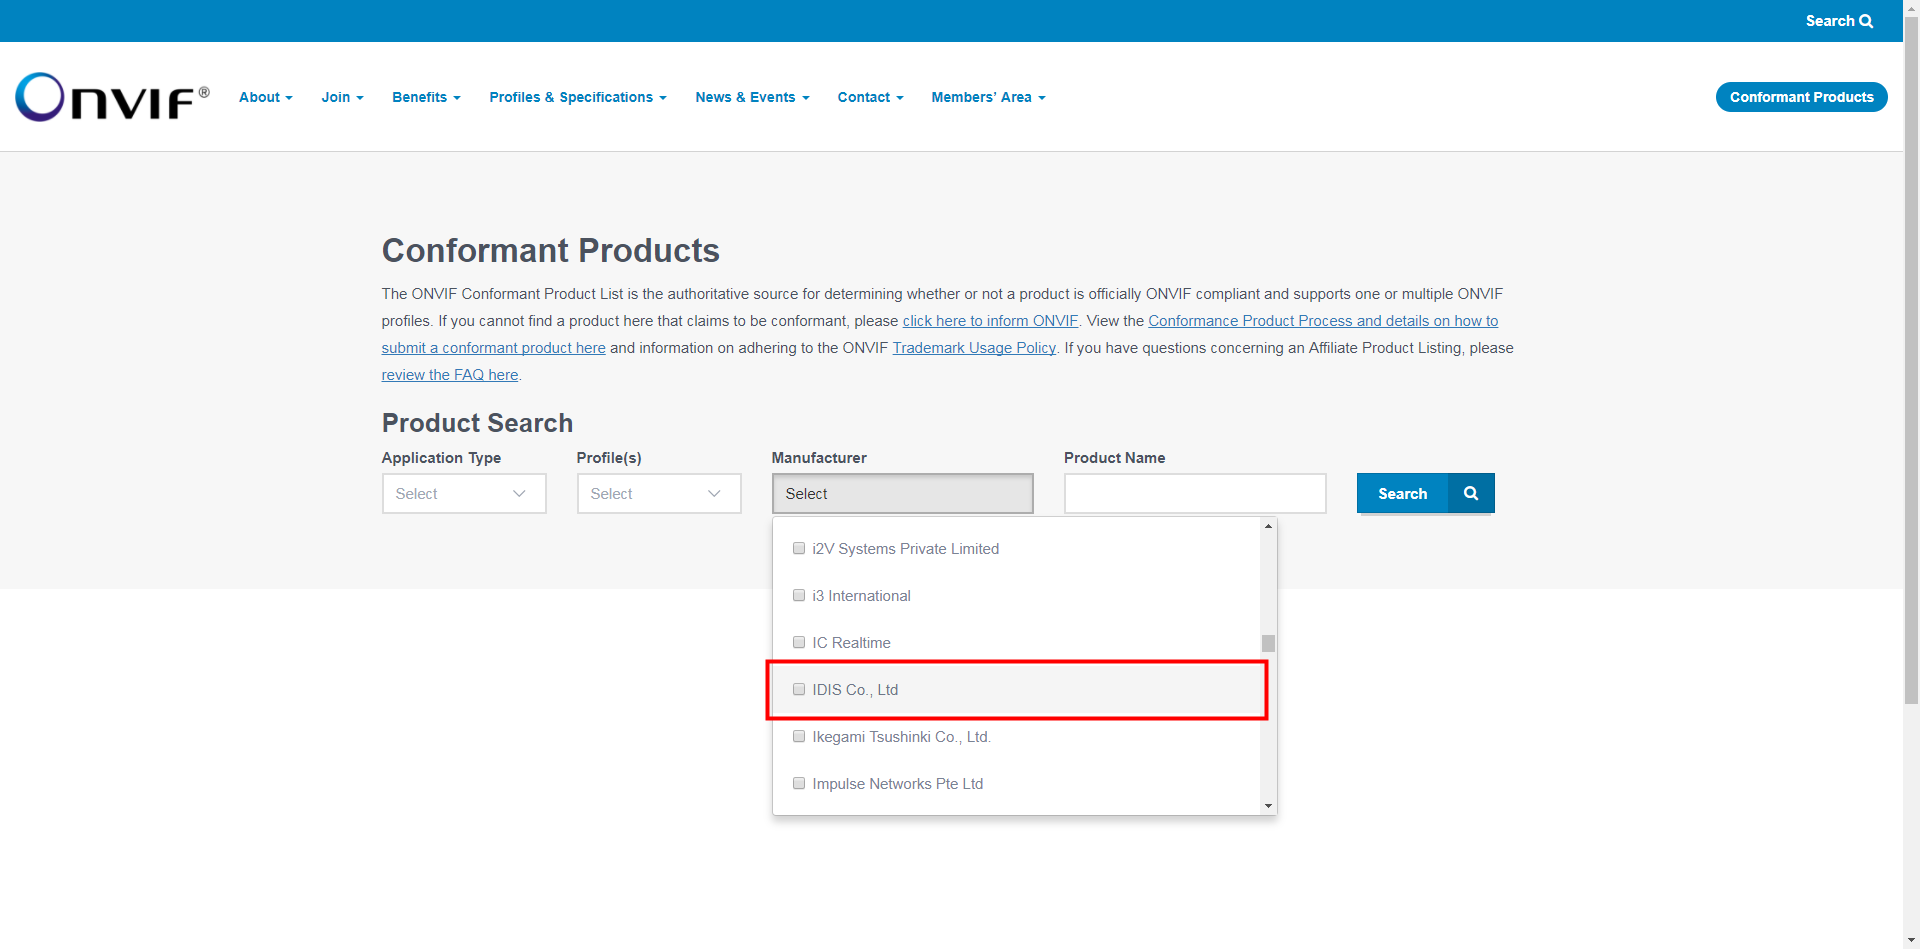Open the Members' Area menu

pos(988,97)
